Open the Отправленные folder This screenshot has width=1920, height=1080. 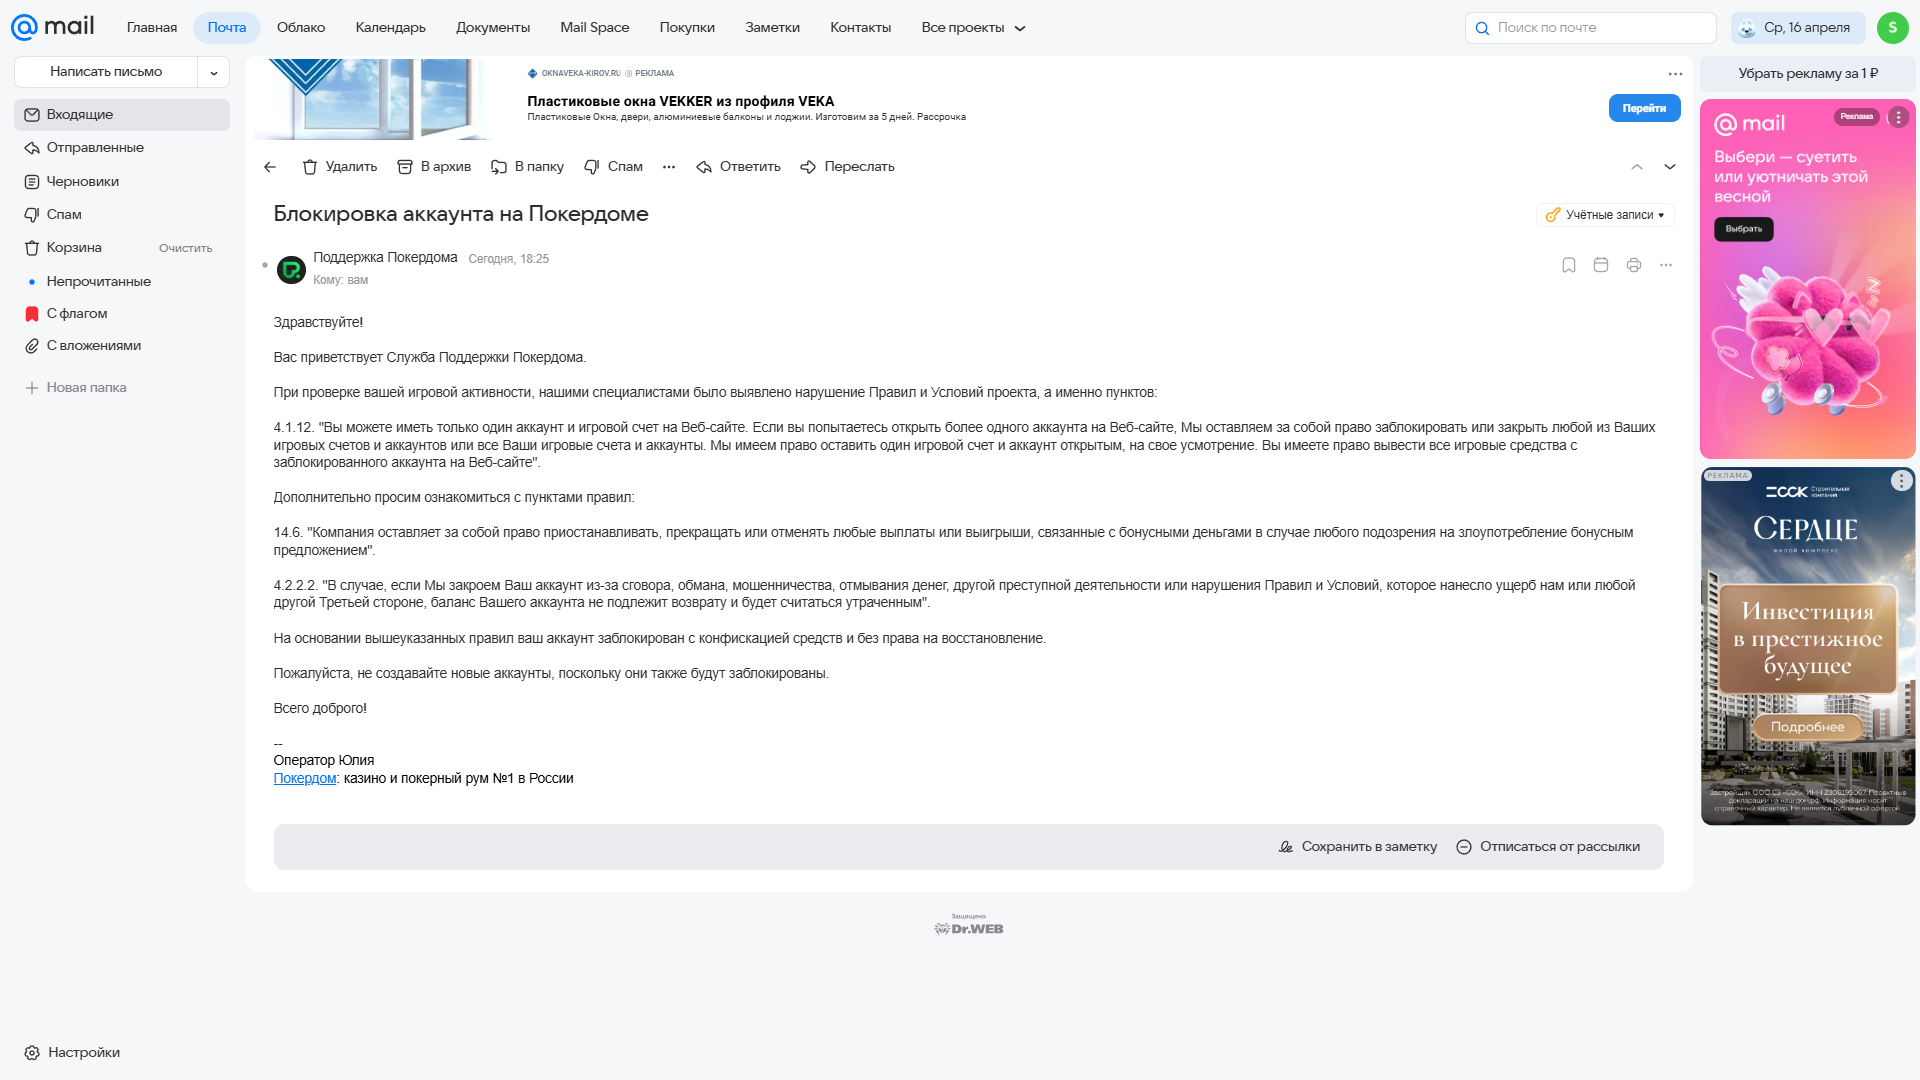pyautogui.click(x=122, y=148)
